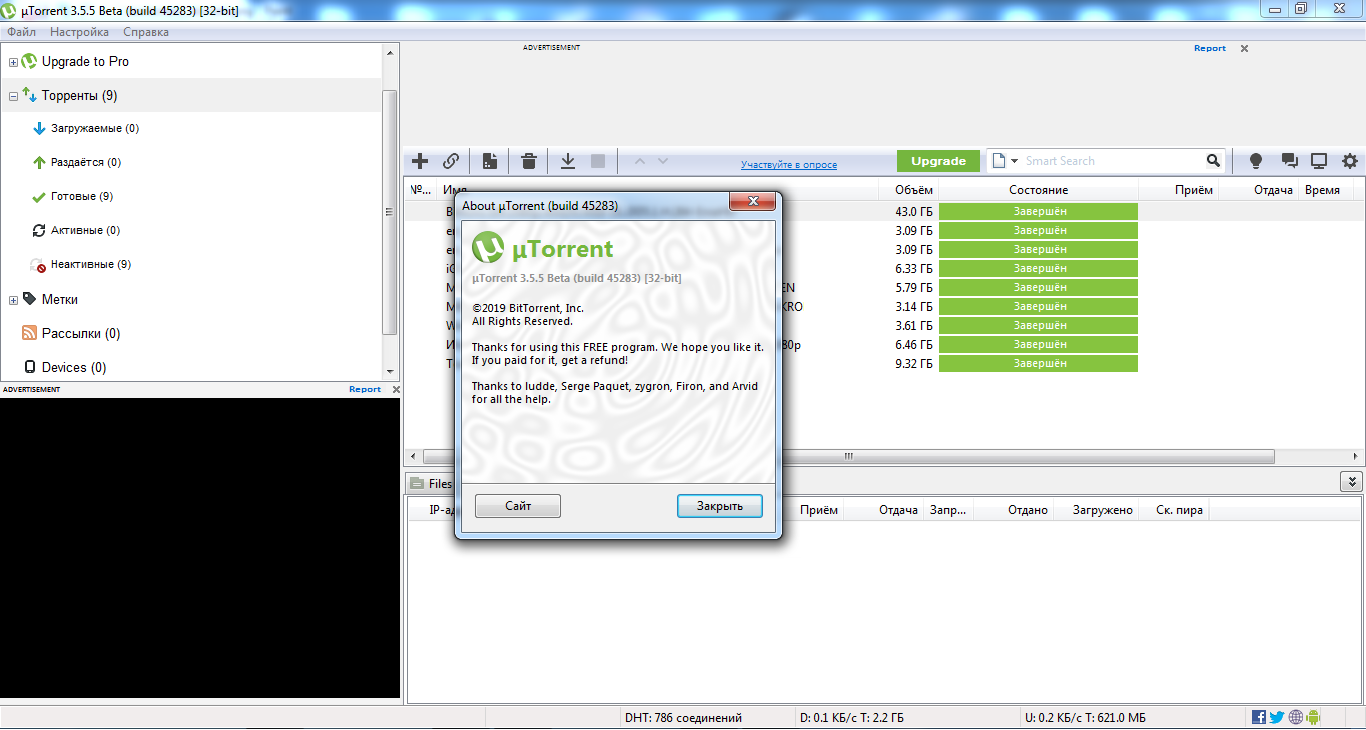Click the chat bubbles icon in toolbar
This screenshot has height=730, width=1366.
coord(1289,161)
